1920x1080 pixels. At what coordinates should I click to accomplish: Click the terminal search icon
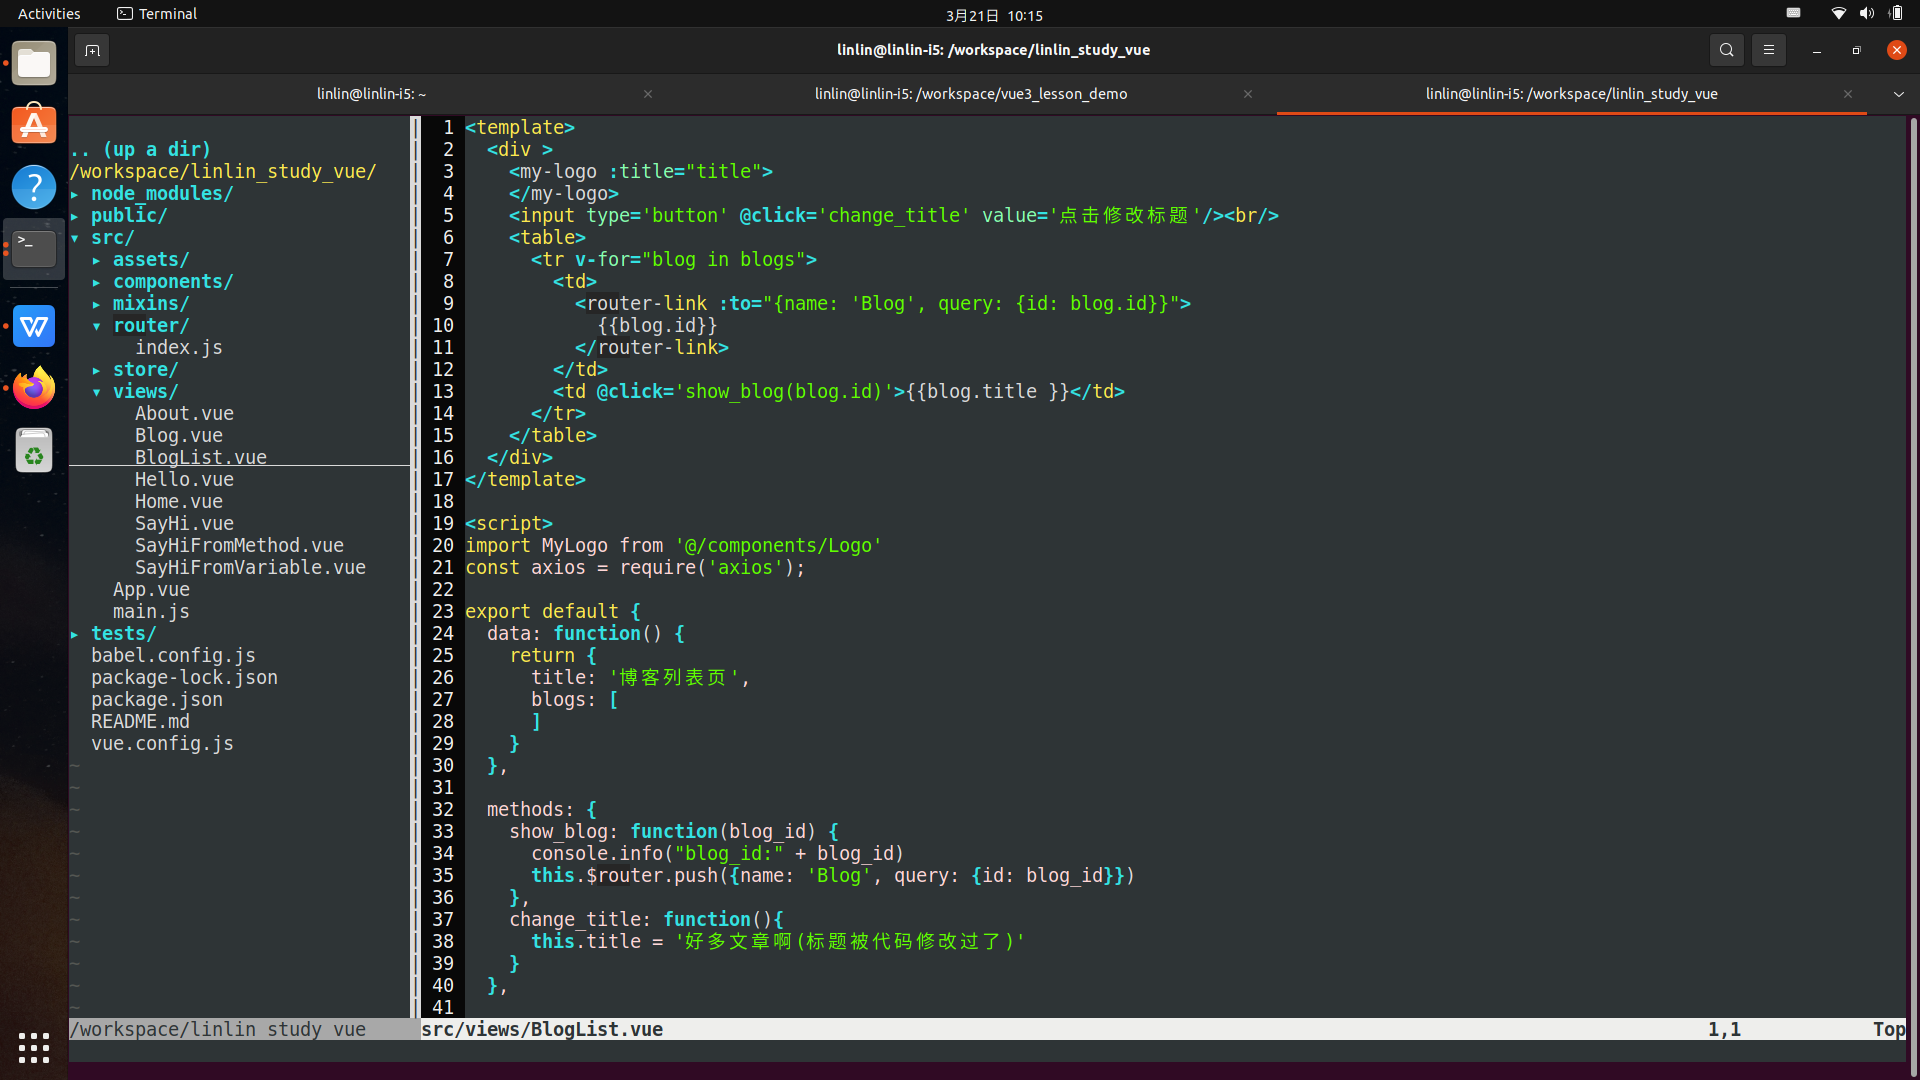[1726, 50]
